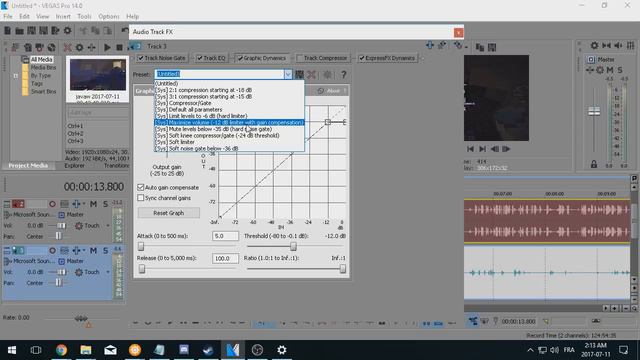Click the Open folder icon in toolbar
The height and width of the screenshot is (360, 640).
(x=19, y=31)
